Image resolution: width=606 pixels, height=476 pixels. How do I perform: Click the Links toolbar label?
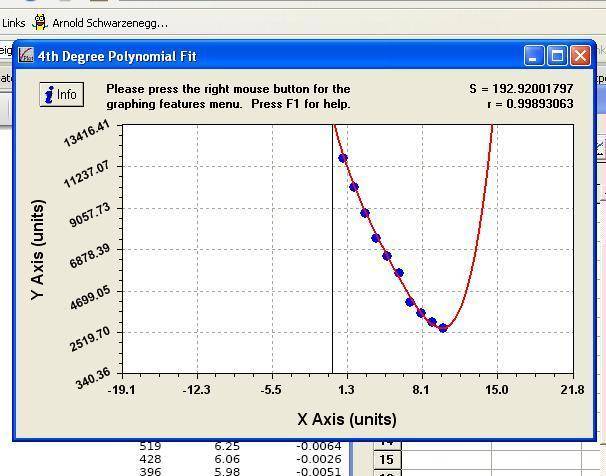13,22
